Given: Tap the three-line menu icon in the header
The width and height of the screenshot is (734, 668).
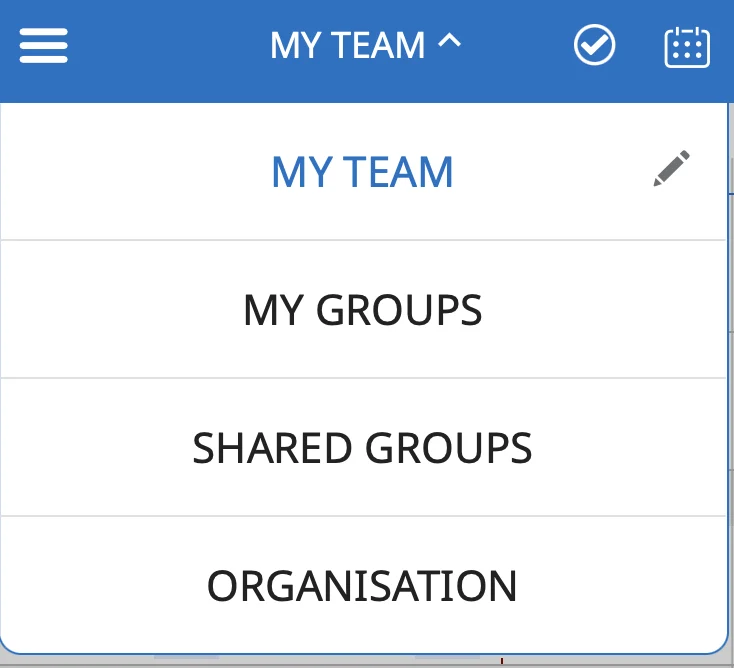Looking at the screenshot, I should click(44, 45).
